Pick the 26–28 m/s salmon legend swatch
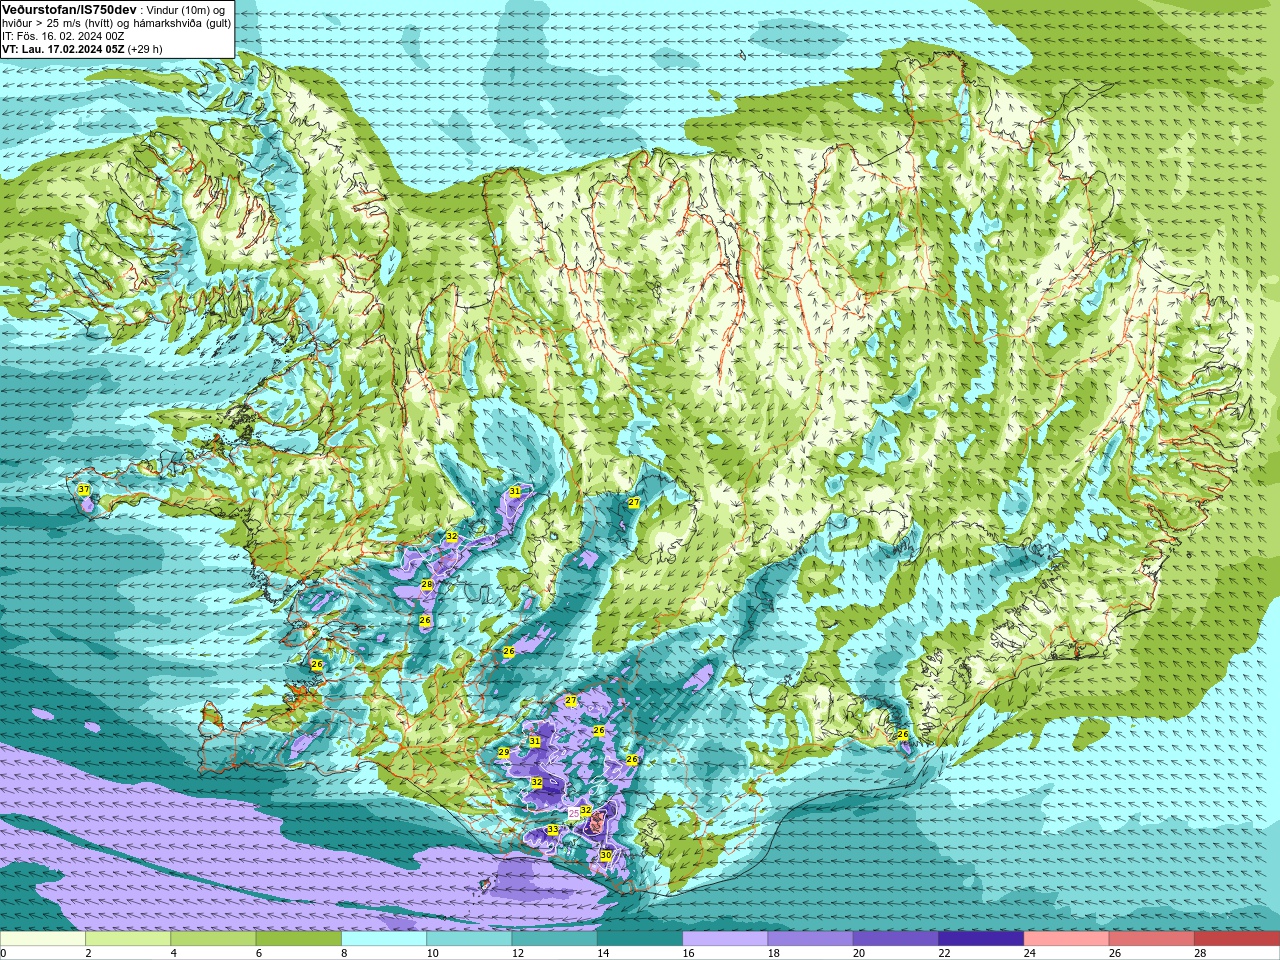The image size is (1280, 960). coord(1152,939)
